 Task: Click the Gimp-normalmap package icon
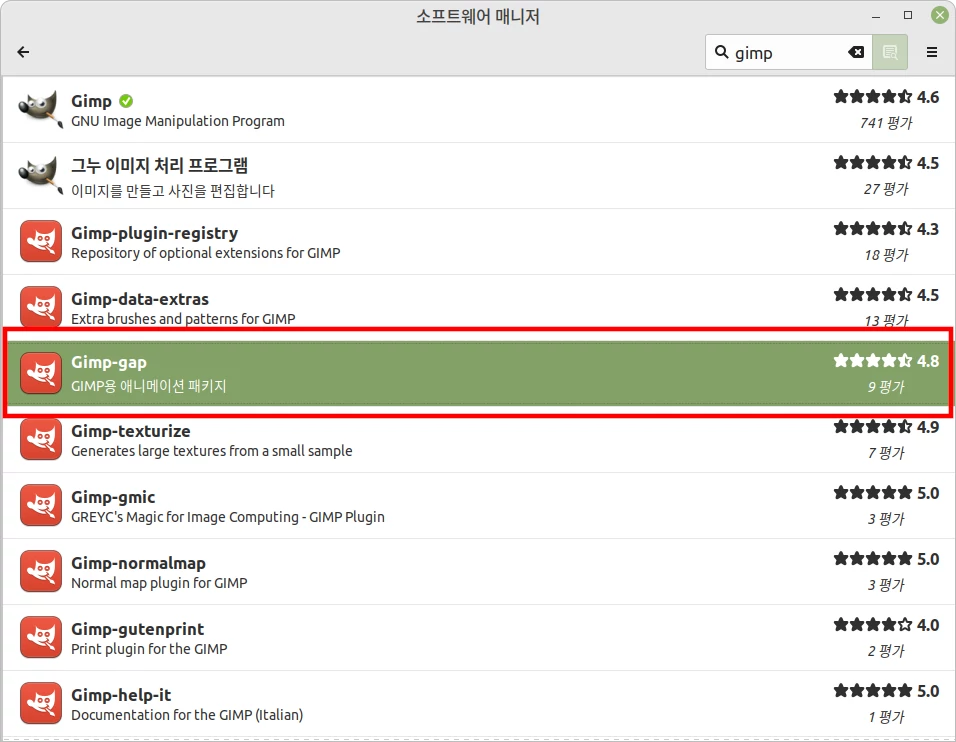[41, 571]
